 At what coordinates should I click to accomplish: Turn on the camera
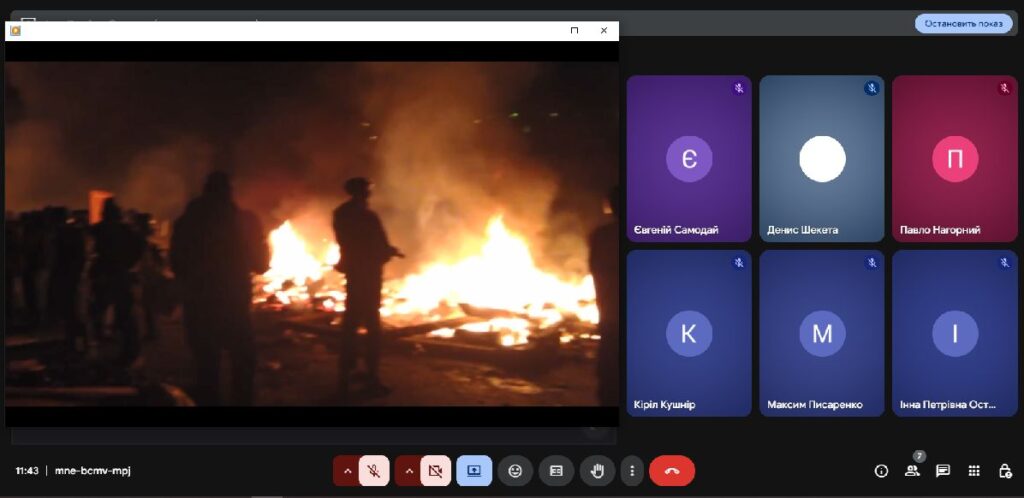click(435, 470)
